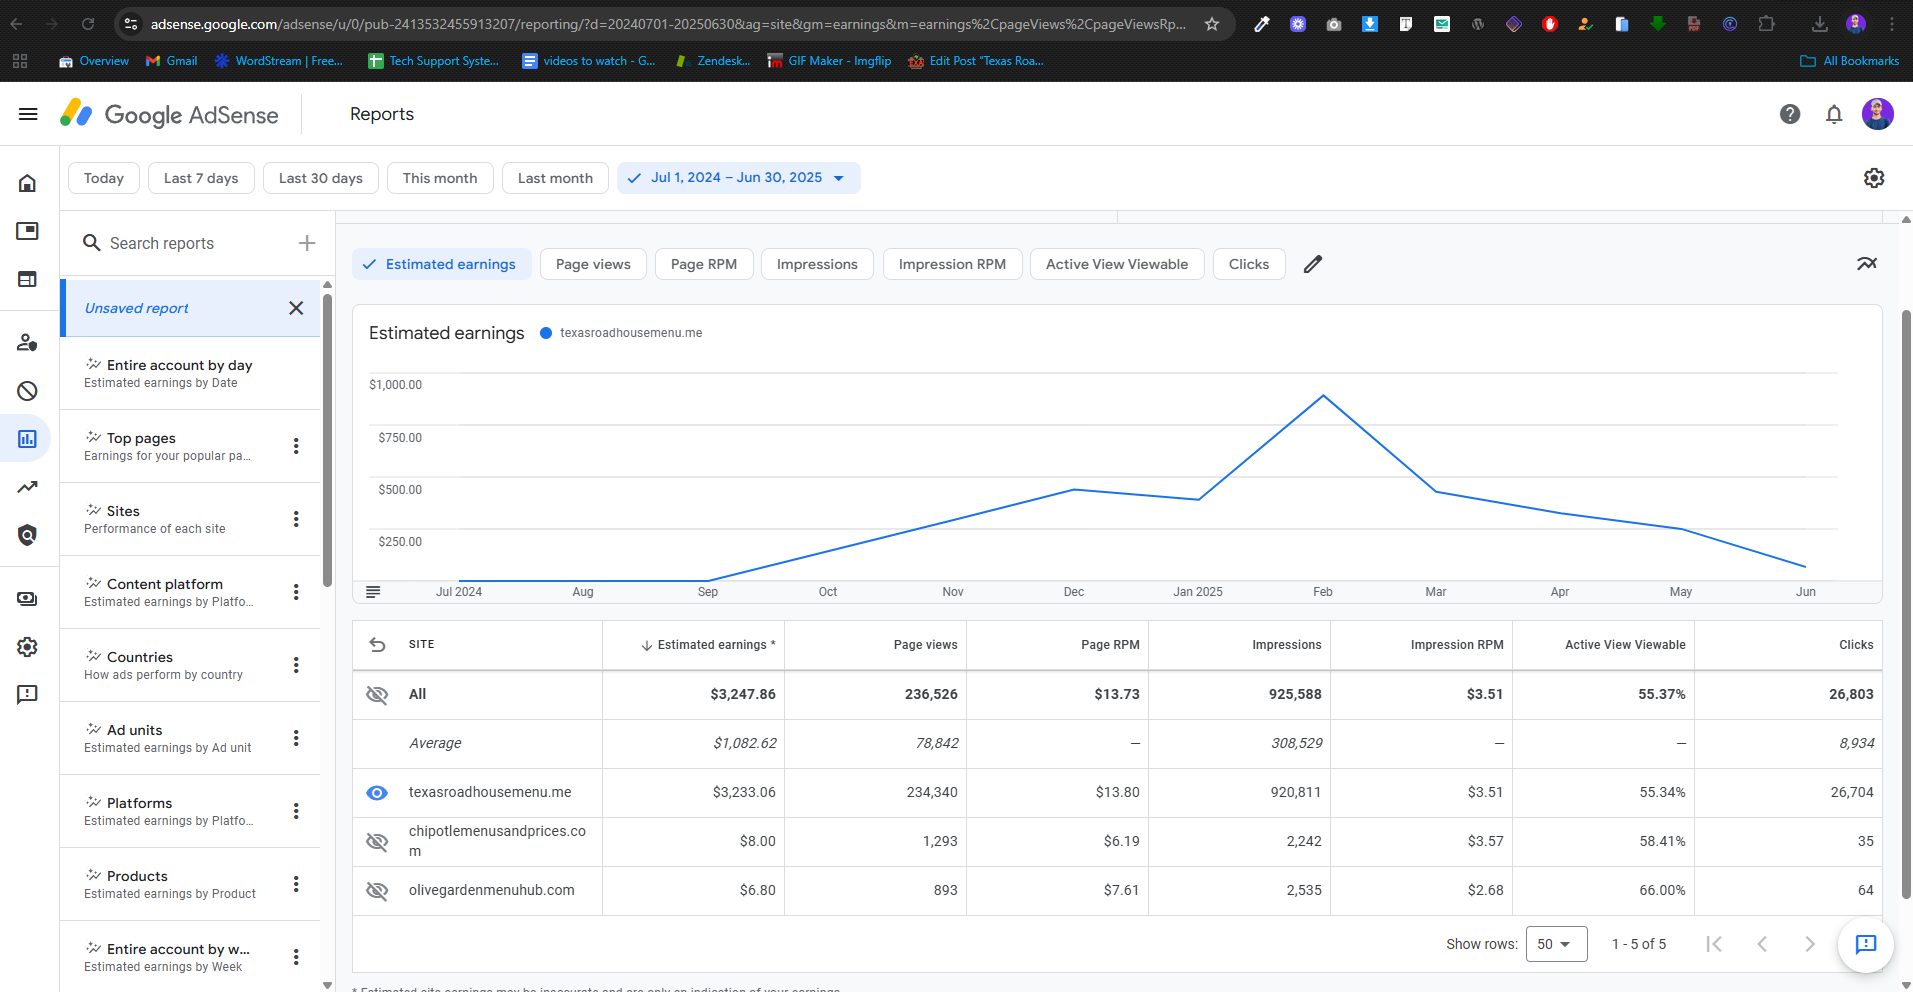The height and width of the screenshot is (992, 1913).
Task: Open the Ads section icon in sidebar
Action: point(27,231)
